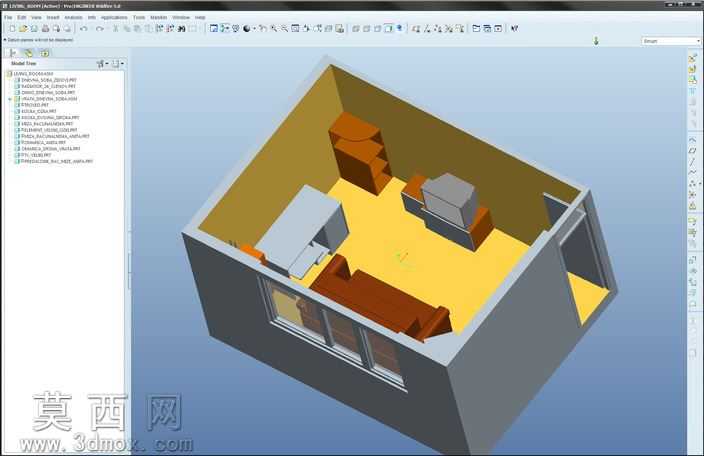Switch to Model Tree navigator tab
Image resolution: width=704 pixels, height=456 pixels.
coord(13,53)
